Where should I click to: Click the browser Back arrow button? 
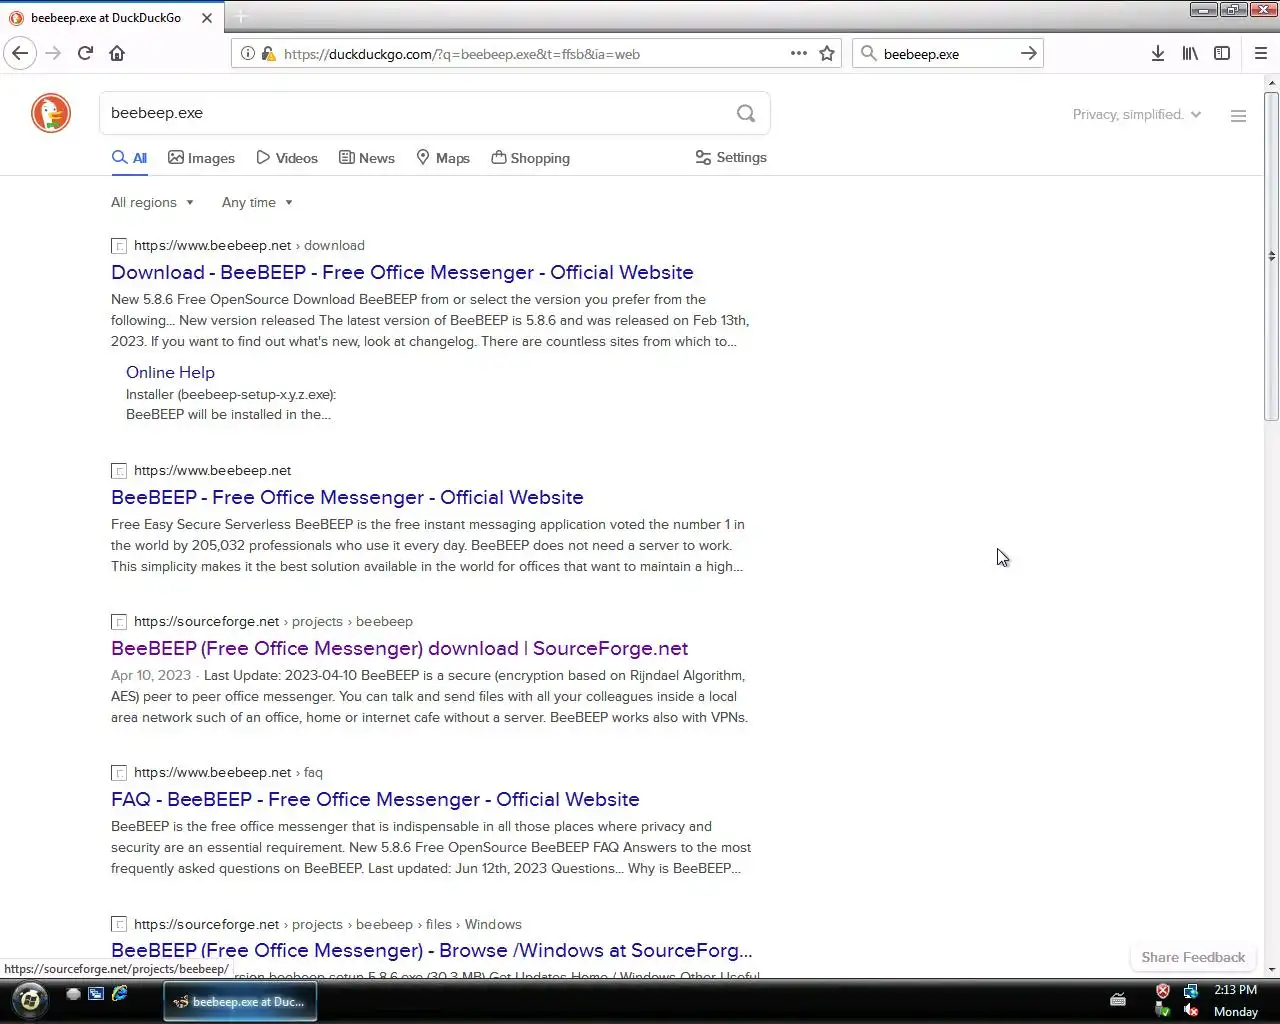point(20,53)
